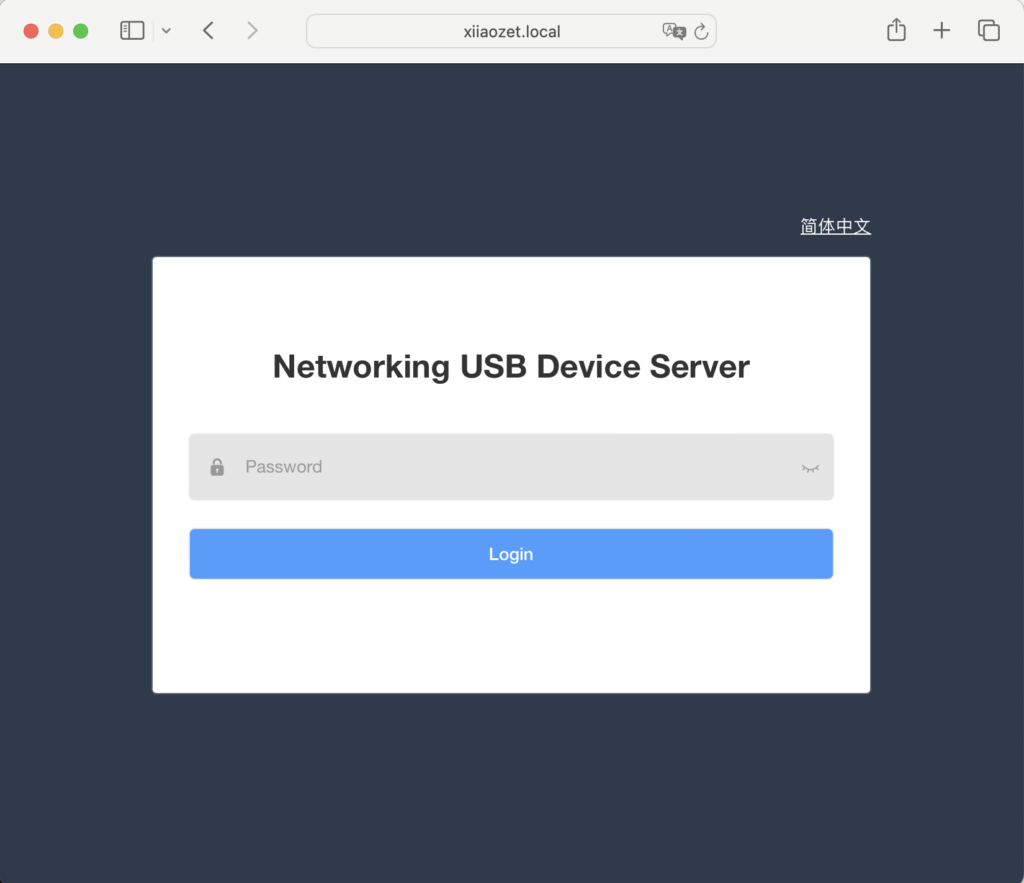The image size is (1024, 883).
Task: Reload the current page
Action: pos(701,32)
